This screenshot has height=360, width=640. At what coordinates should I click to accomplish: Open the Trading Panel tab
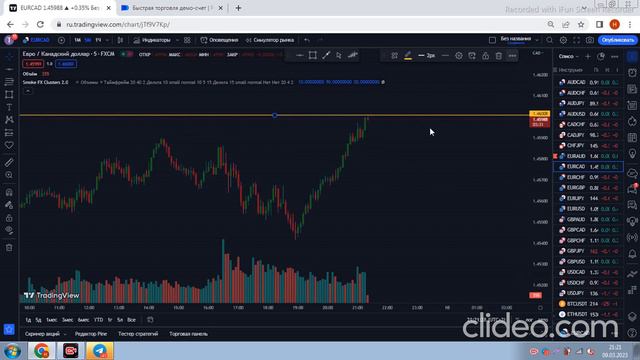[189, 334]
